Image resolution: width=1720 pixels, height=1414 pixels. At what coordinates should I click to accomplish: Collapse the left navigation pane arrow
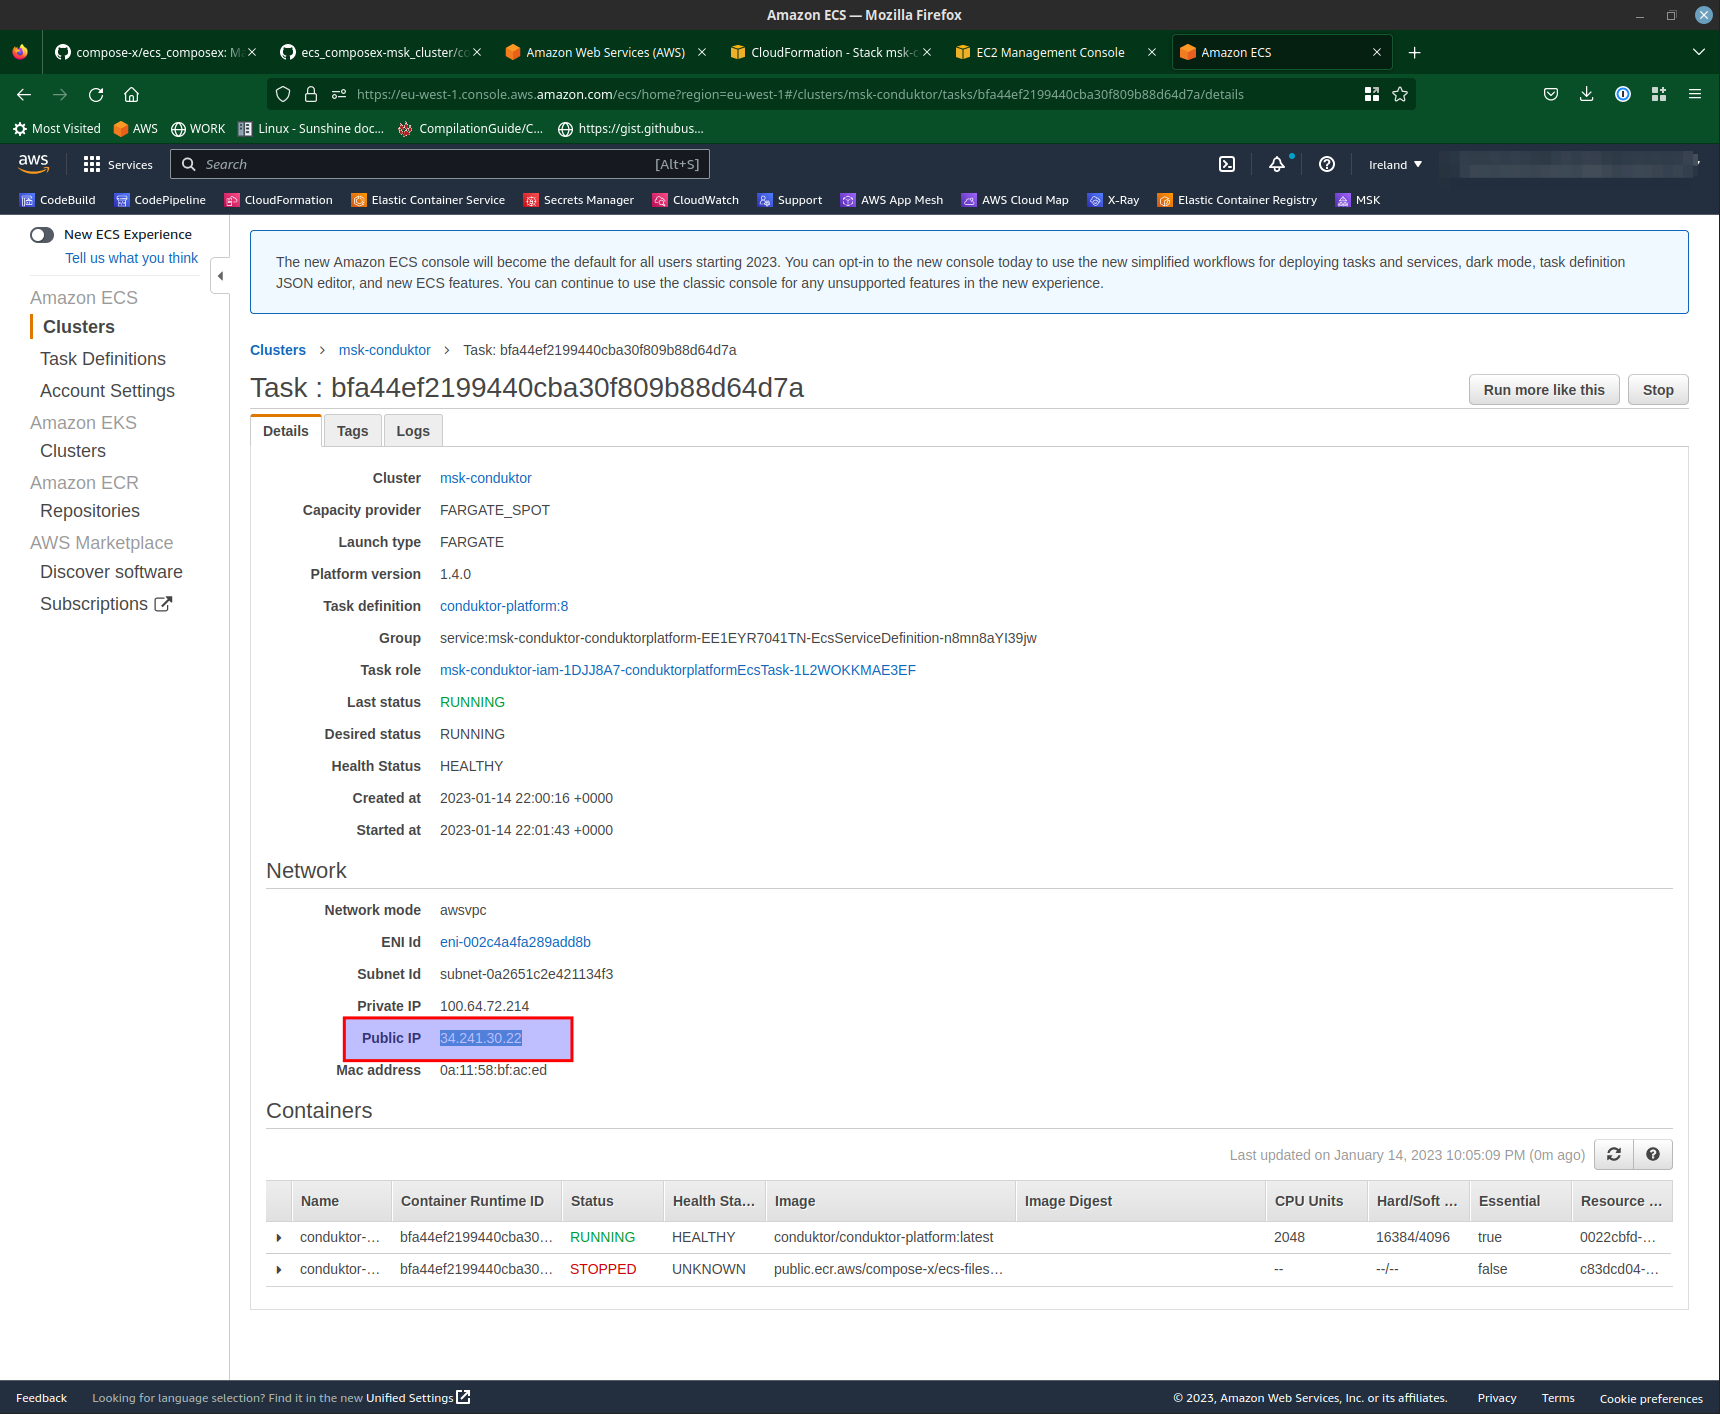point(220,276)
